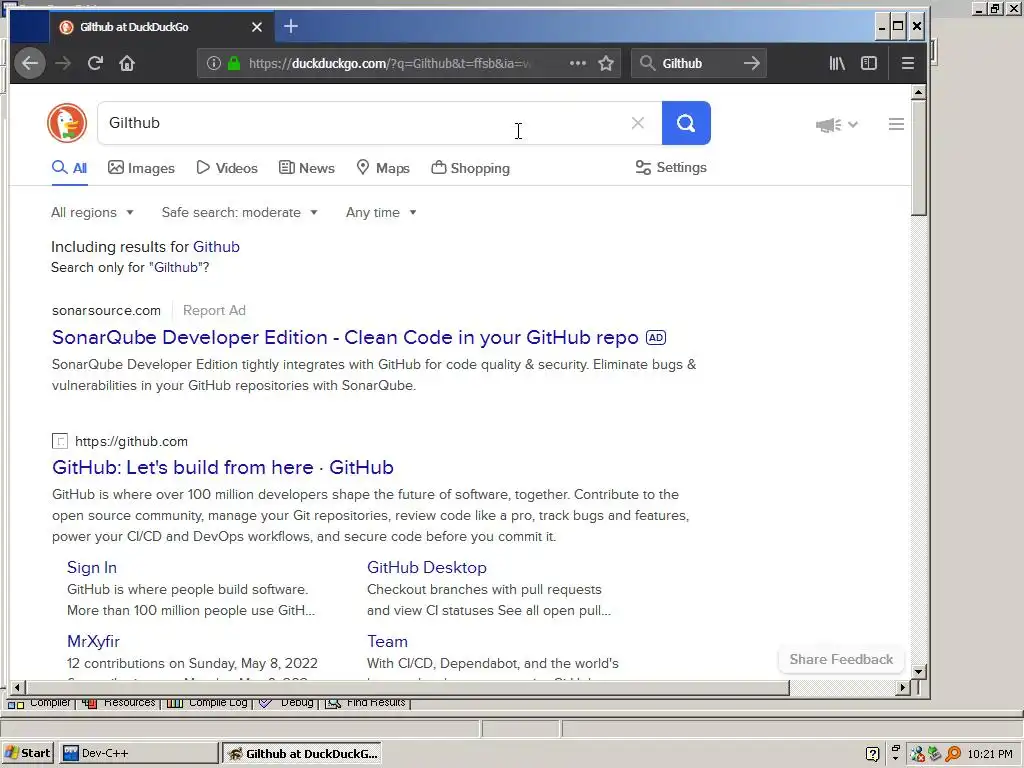Click the https://github.com URL text
This screenshot has height=768, width=1024.
(x=131, y=441)
